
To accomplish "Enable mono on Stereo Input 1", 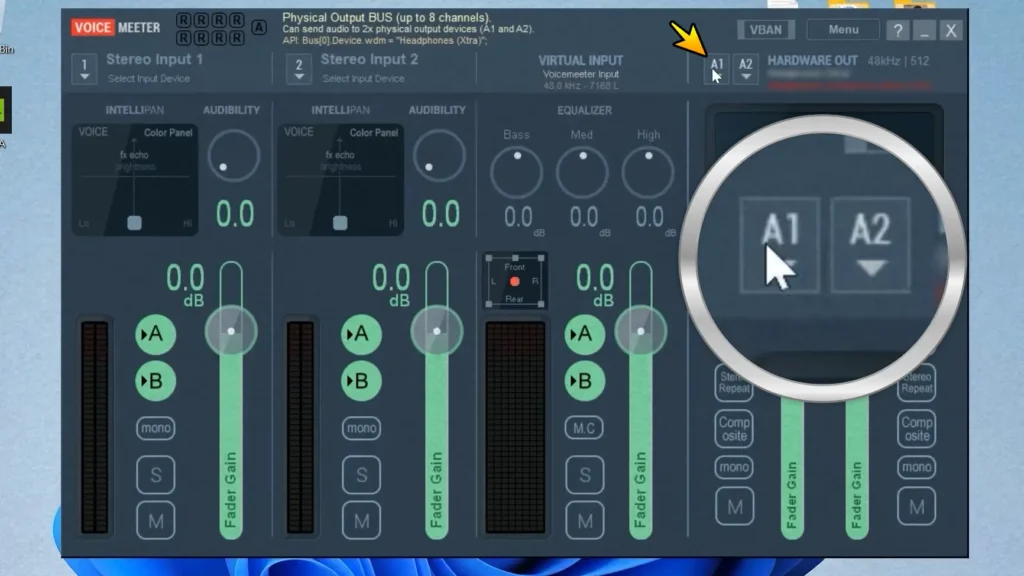I will point(155,428).
